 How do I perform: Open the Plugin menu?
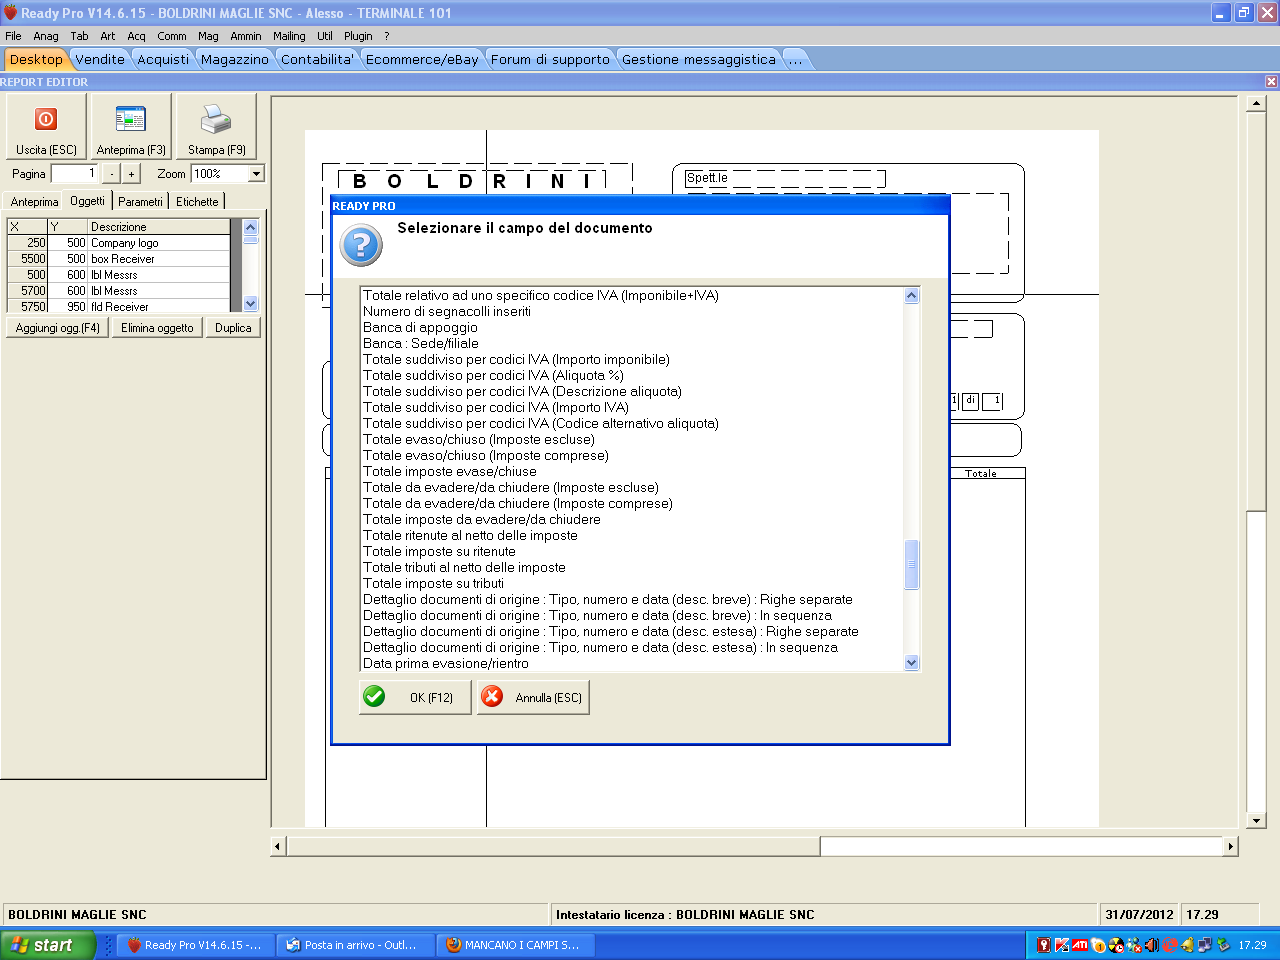(358, 36)
